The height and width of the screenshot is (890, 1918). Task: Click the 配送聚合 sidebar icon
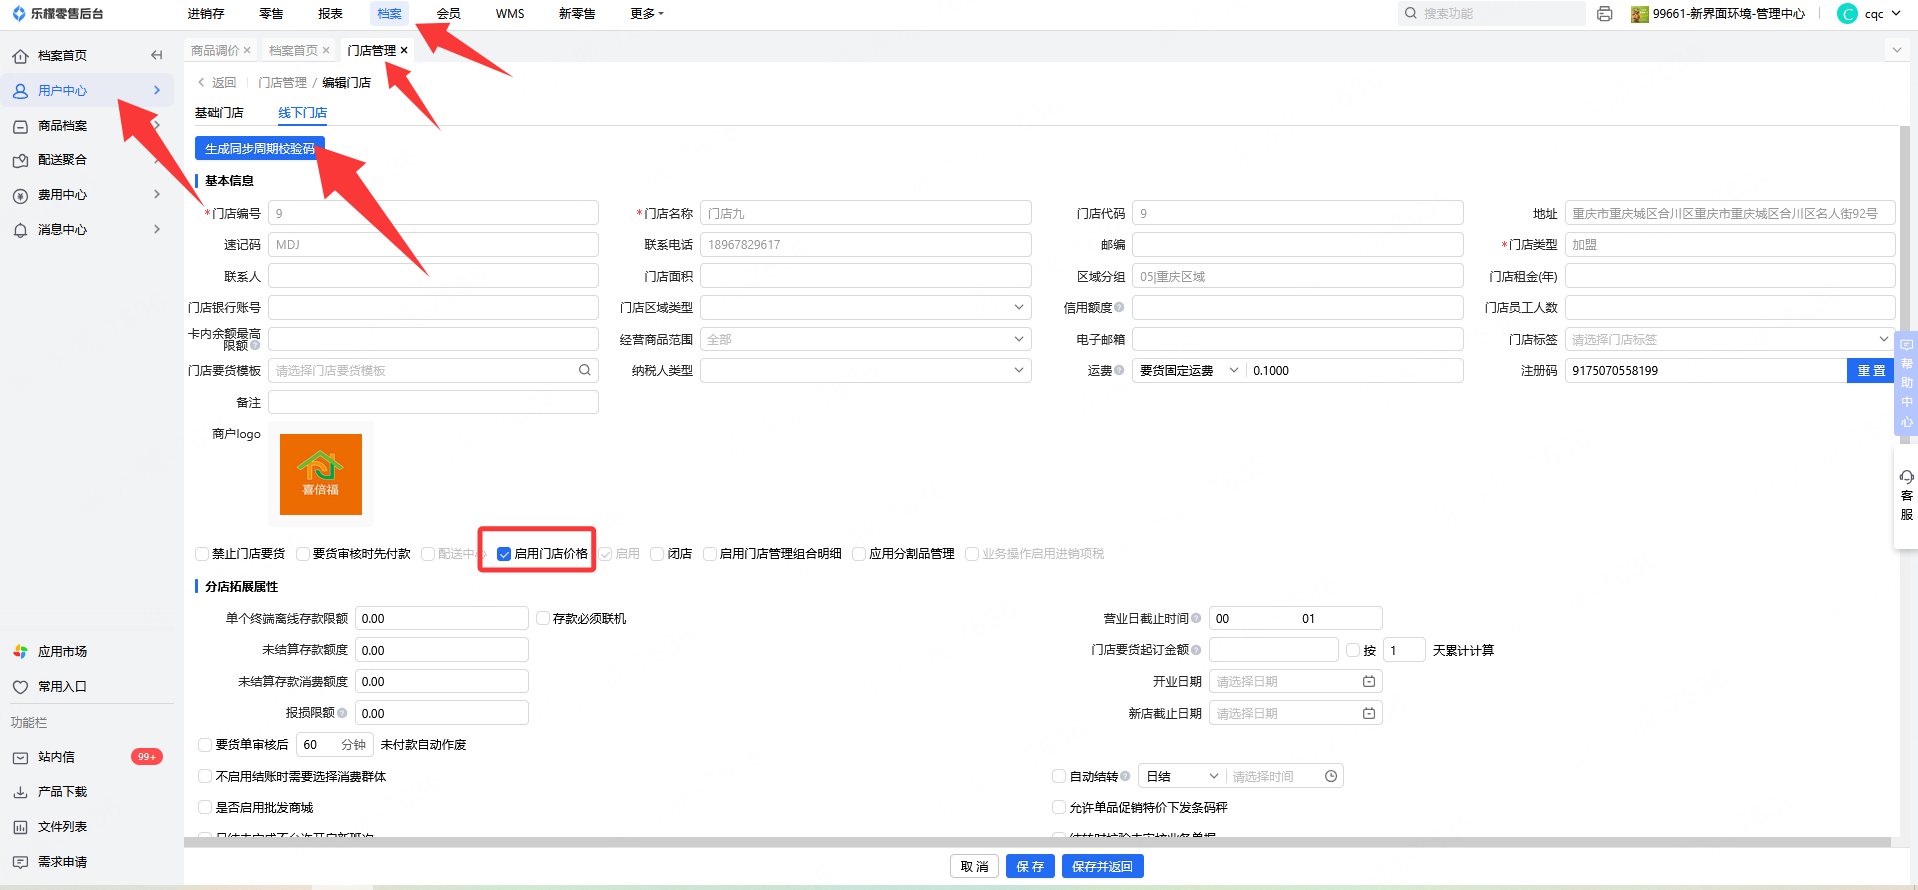click(20, 160)
